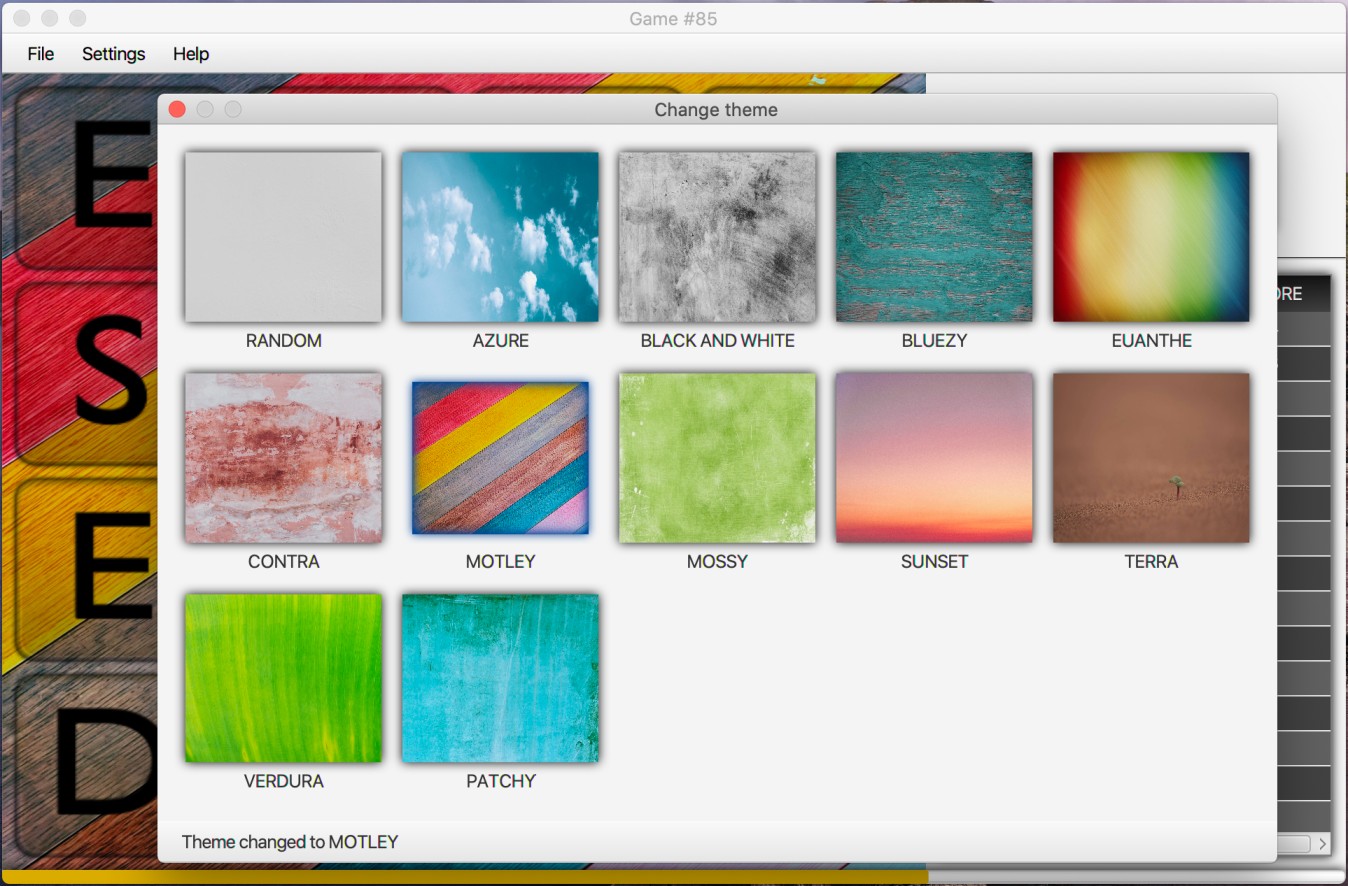This screenshot has height=886, width=1348.
Task: Apply the BLACK AND WHITE theme
Action: click(716, 236)
